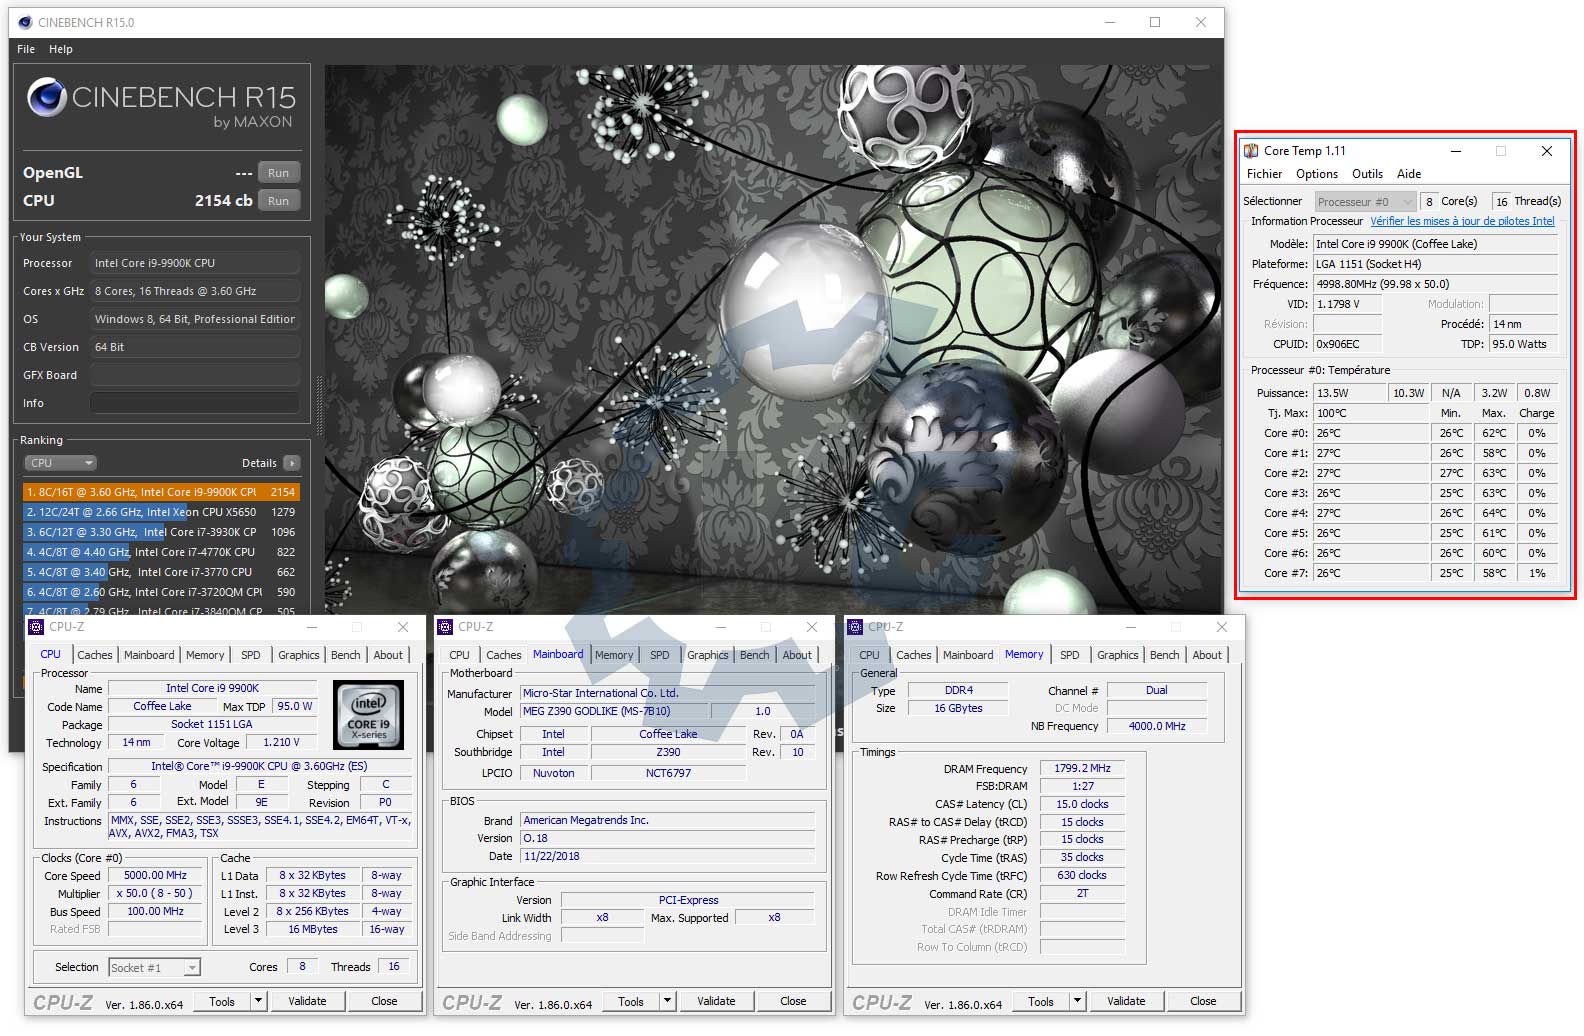Open Tools dropdown arrow in CPU tab window
Viewport: 1584px width, 1036px height.
[258, 1001]
